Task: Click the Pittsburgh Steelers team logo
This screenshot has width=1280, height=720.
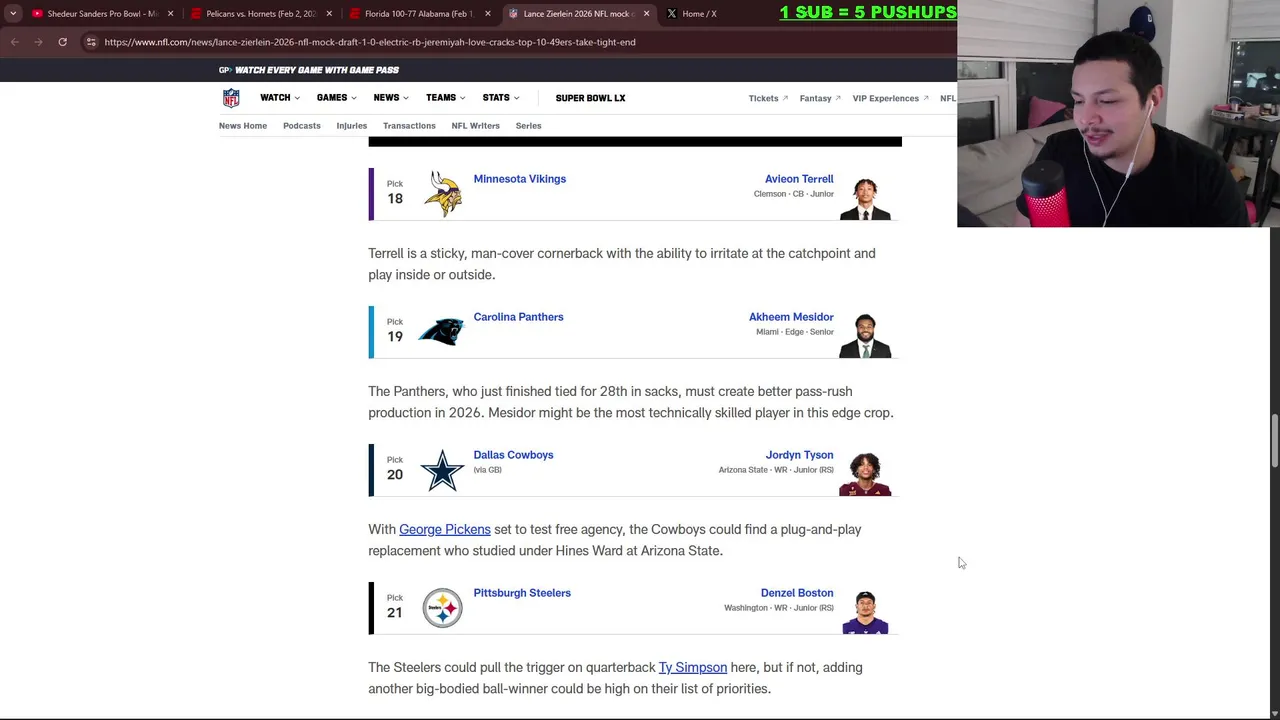Action: 442,608
